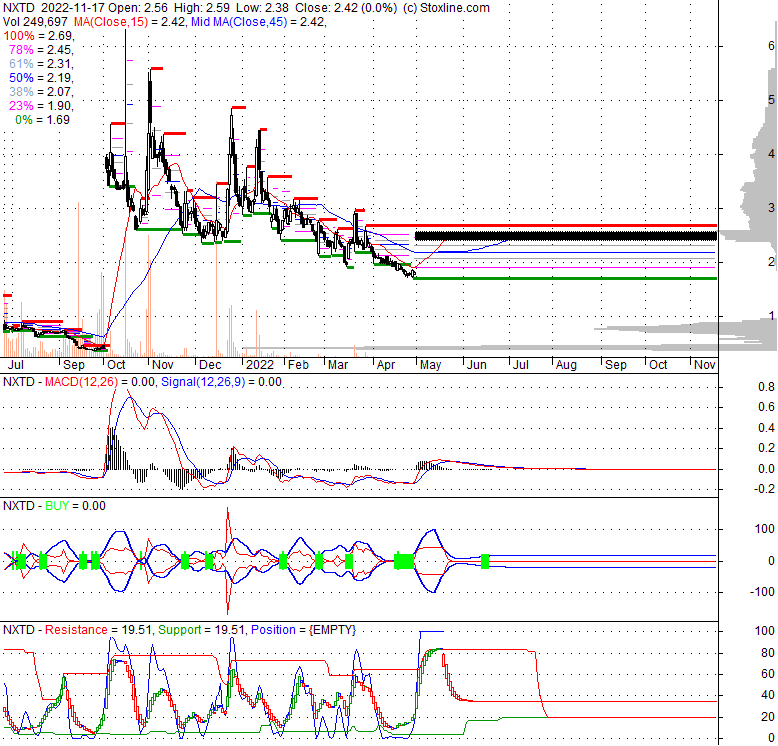Click the date 2022-11-17 in the header
The width and height of the screenshot is (778, 746).
73,8
